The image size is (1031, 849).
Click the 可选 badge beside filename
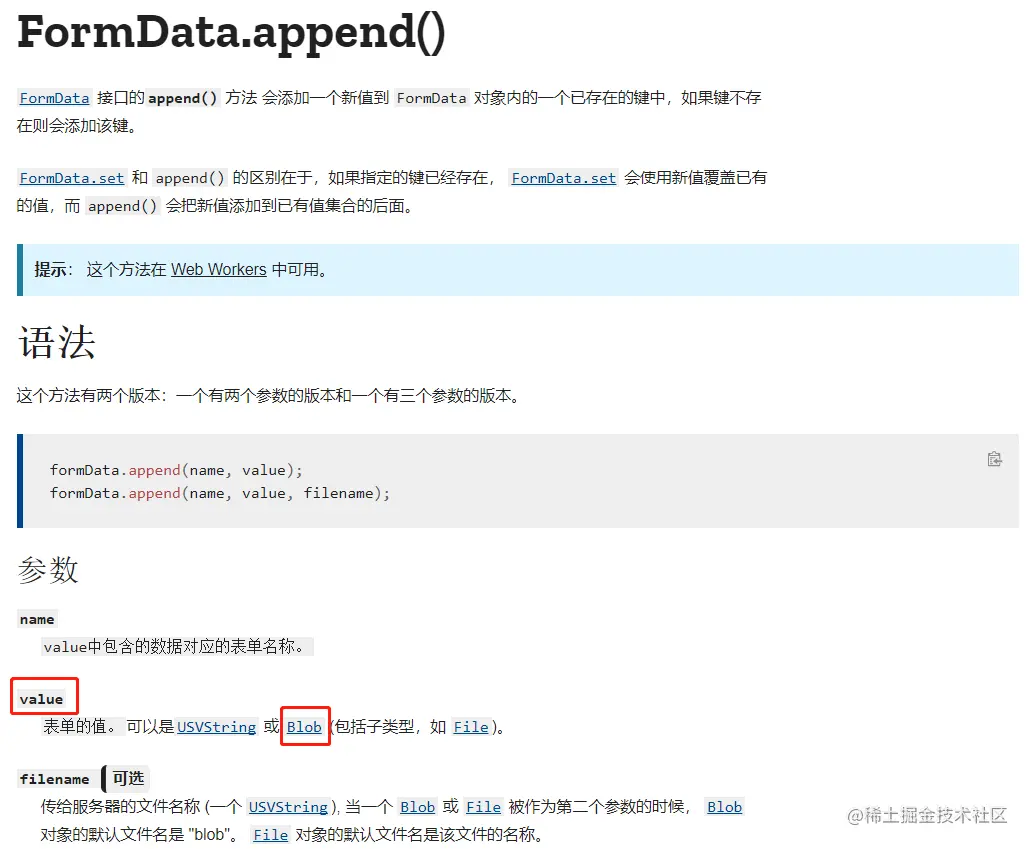127,778
